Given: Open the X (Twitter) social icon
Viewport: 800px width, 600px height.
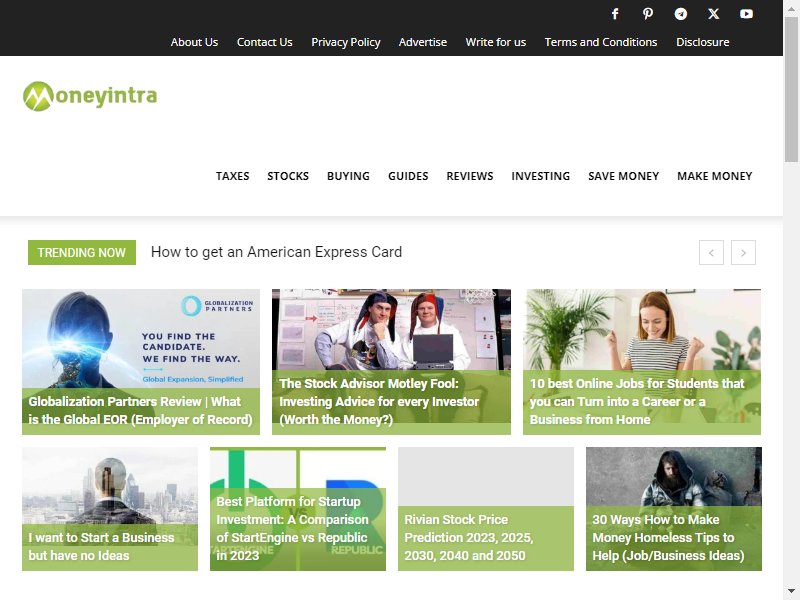Looking at the screenshot, I should click(x=714, y=14).
